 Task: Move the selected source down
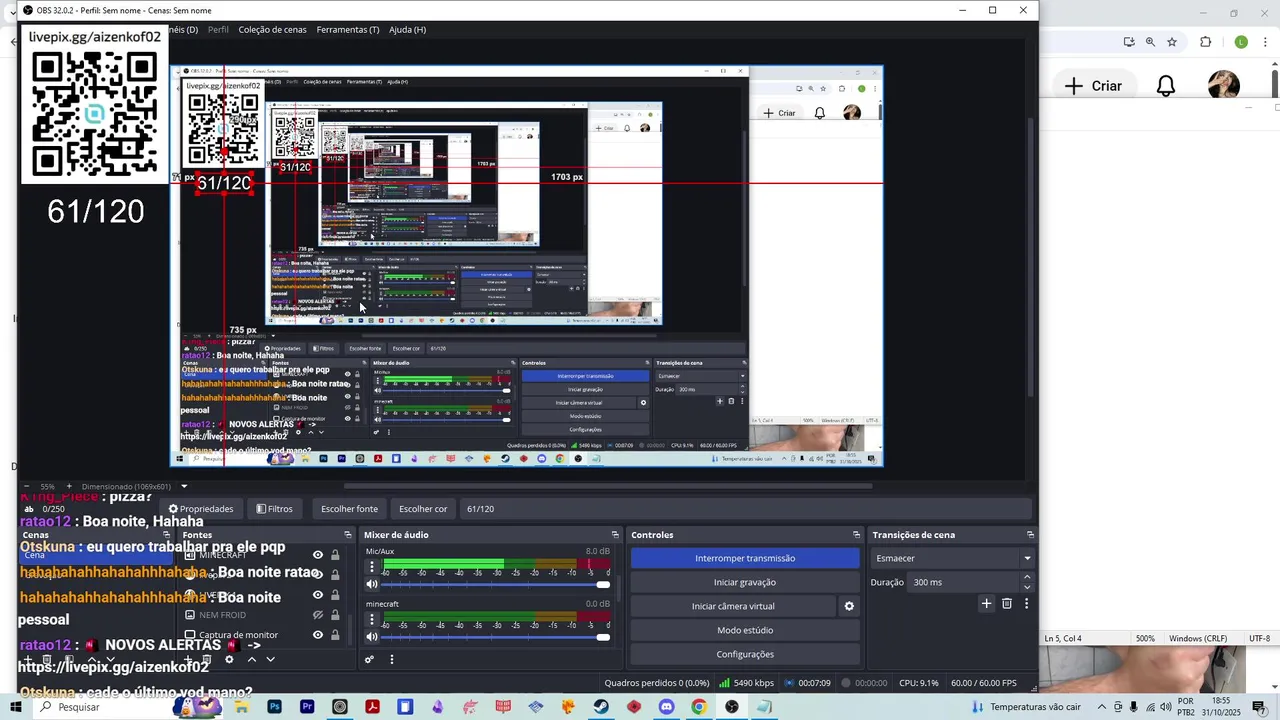(x=270, y=660)
